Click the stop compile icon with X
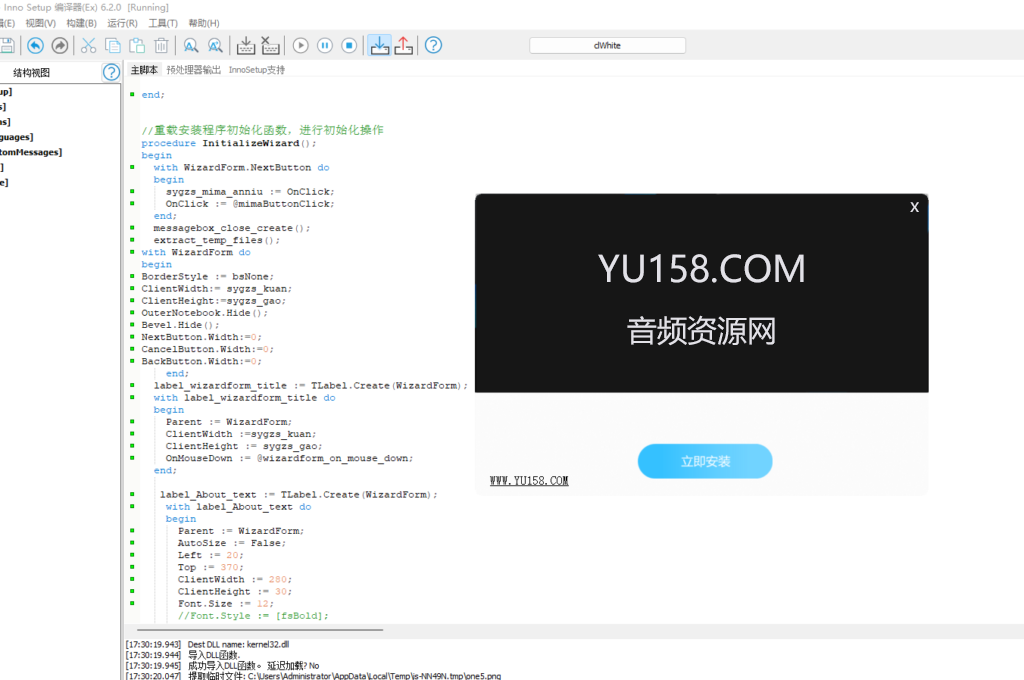The image size is (1024, 680). 270,45
